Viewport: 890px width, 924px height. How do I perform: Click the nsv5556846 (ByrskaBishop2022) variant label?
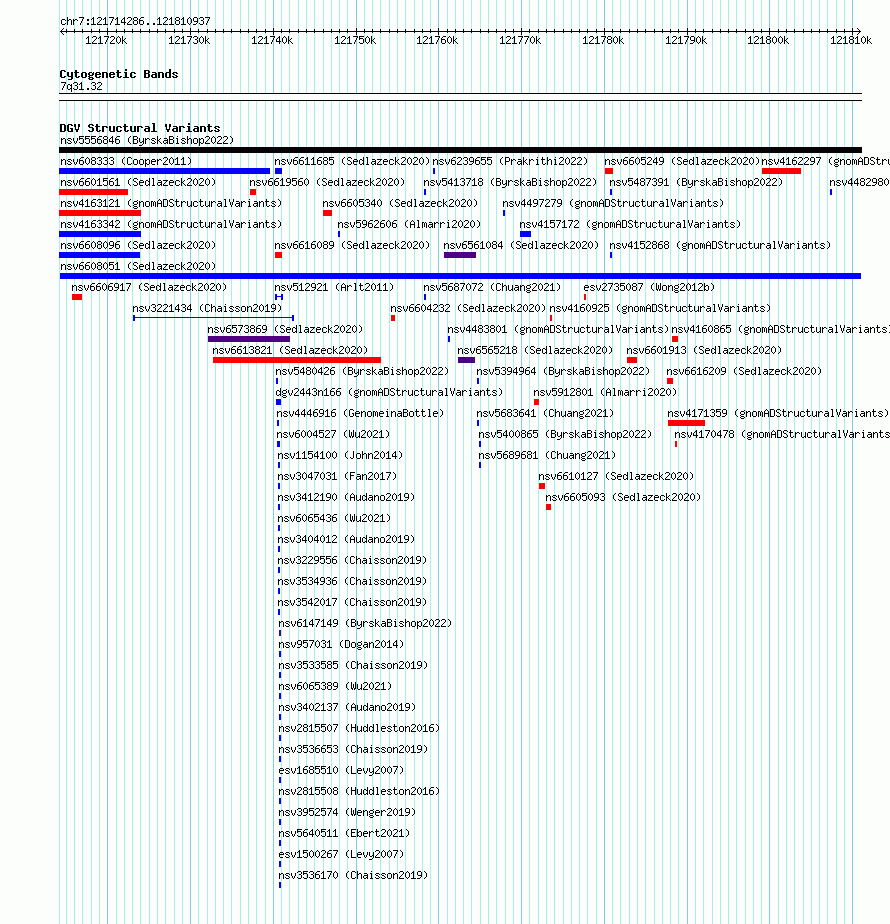coord(147,140)
